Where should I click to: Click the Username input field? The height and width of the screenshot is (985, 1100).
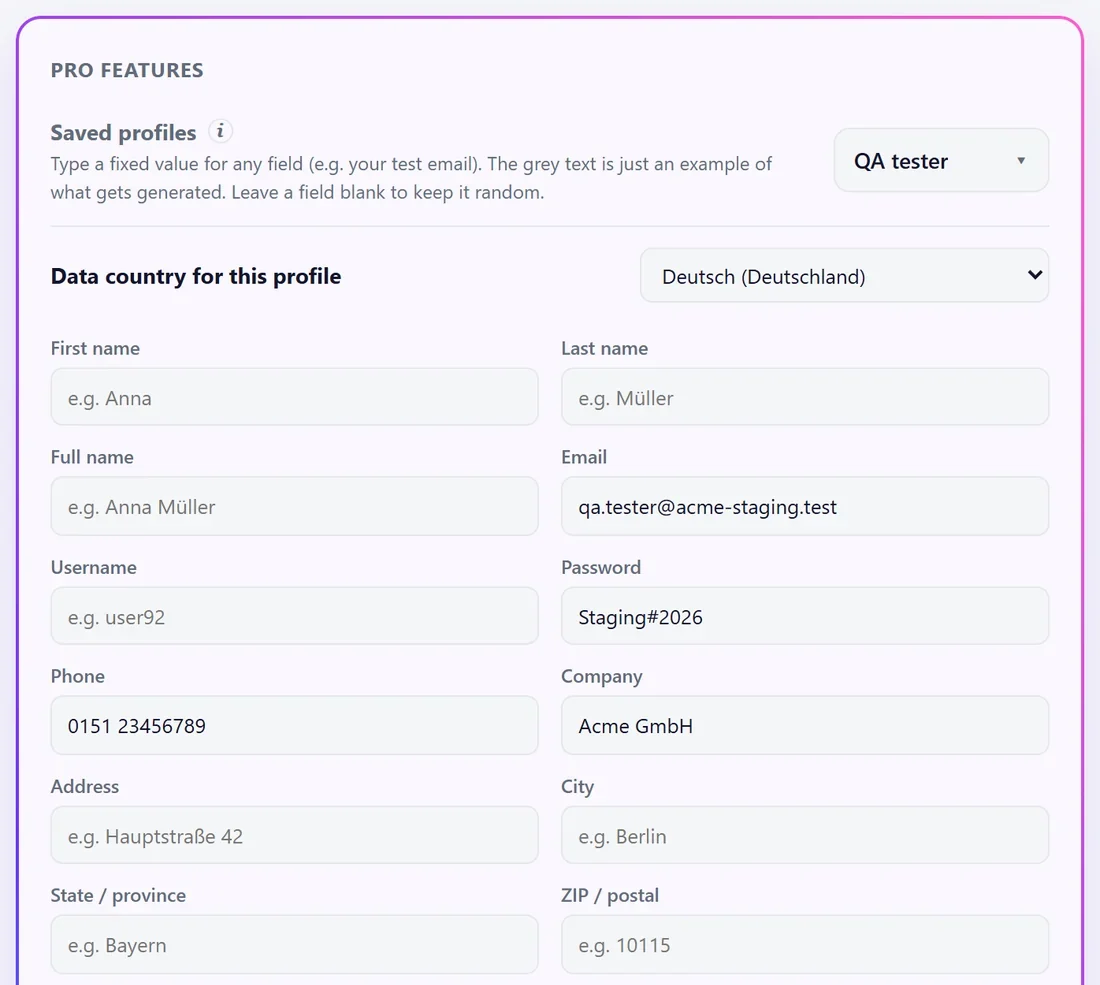click(294, 616)
